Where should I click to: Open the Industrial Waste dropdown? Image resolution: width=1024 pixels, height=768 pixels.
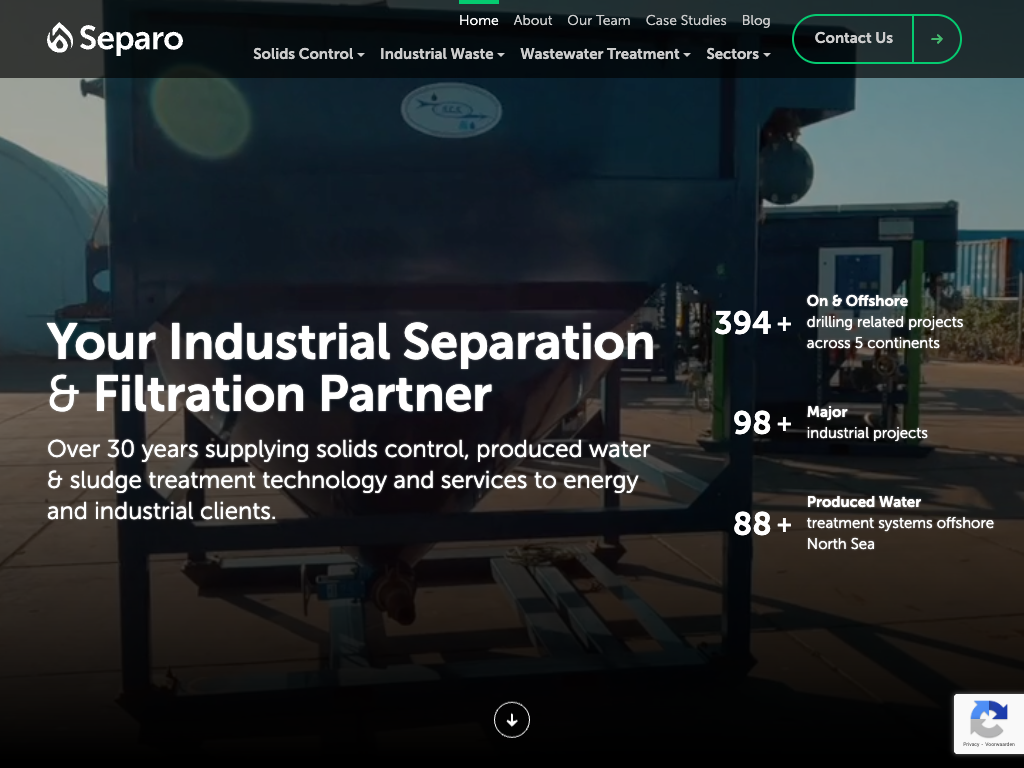pyautogui.click(x=442, y=54)
